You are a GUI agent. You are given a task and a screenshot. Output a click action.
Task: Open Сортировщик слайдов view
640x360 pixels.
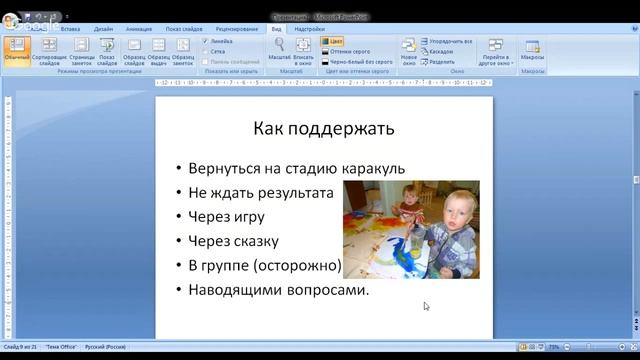coord(49,51)
